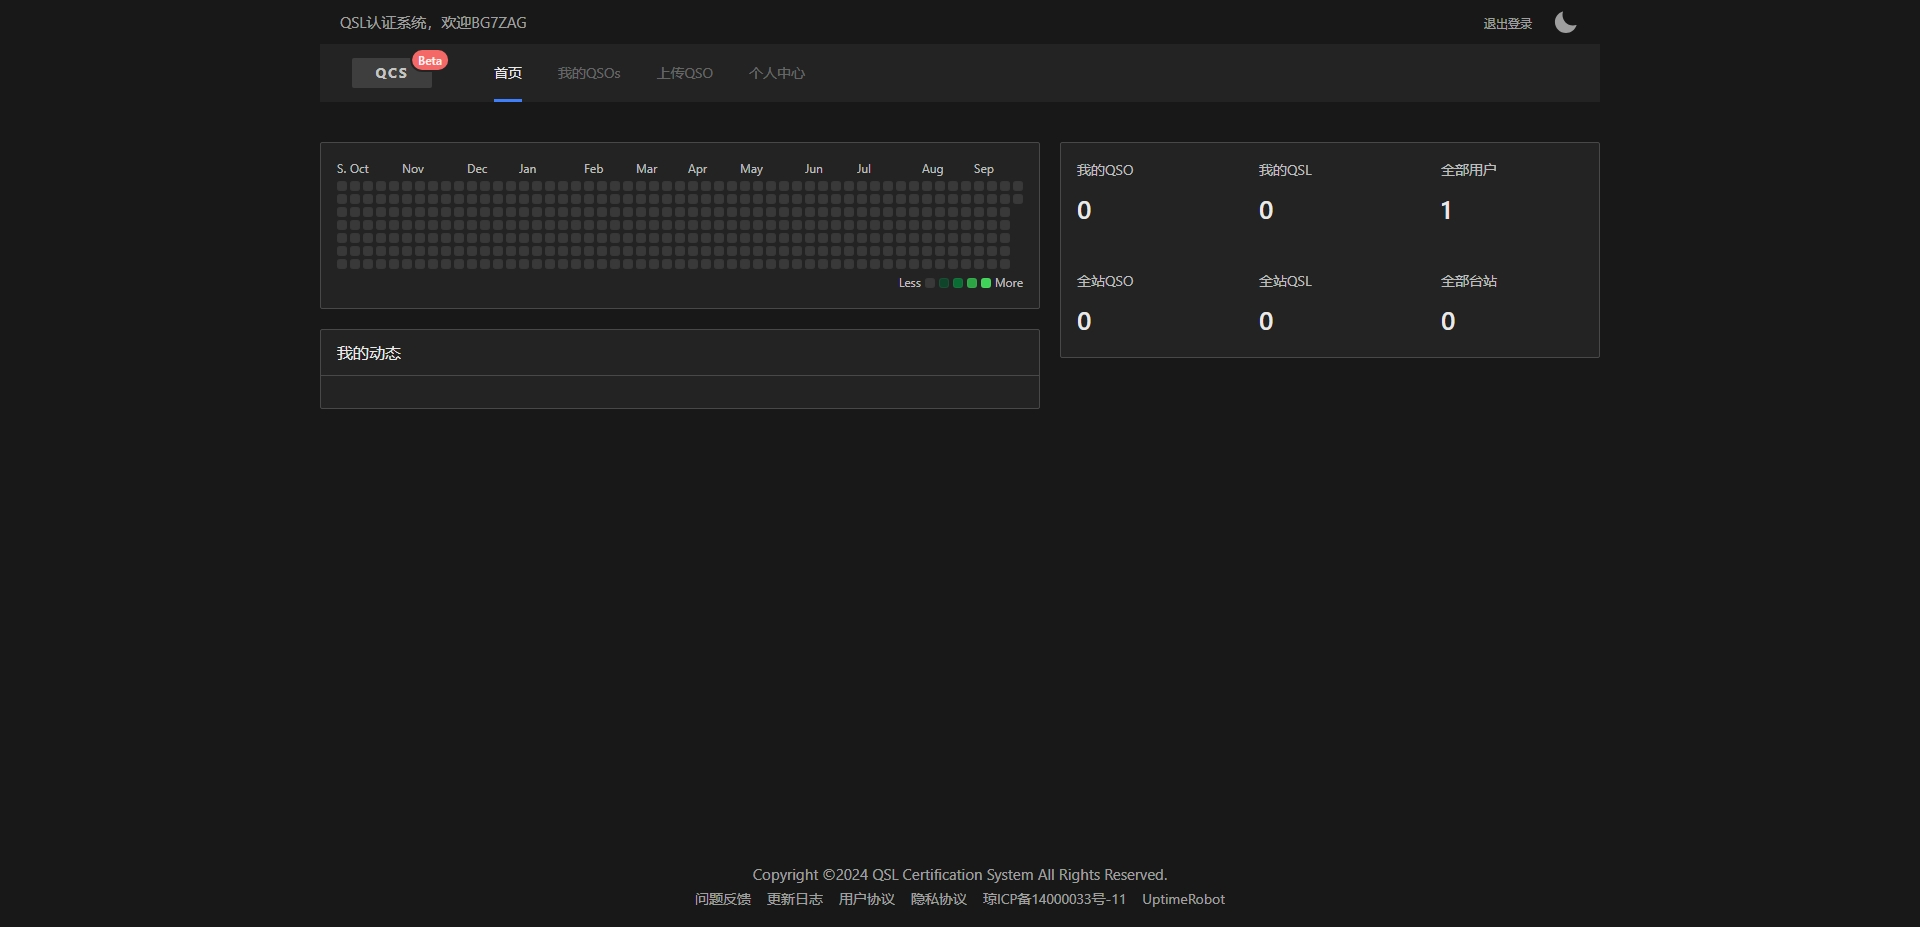Click the 全部用户 statistic value
This screenshot has width=1920, height=927.
(1446, 210)
